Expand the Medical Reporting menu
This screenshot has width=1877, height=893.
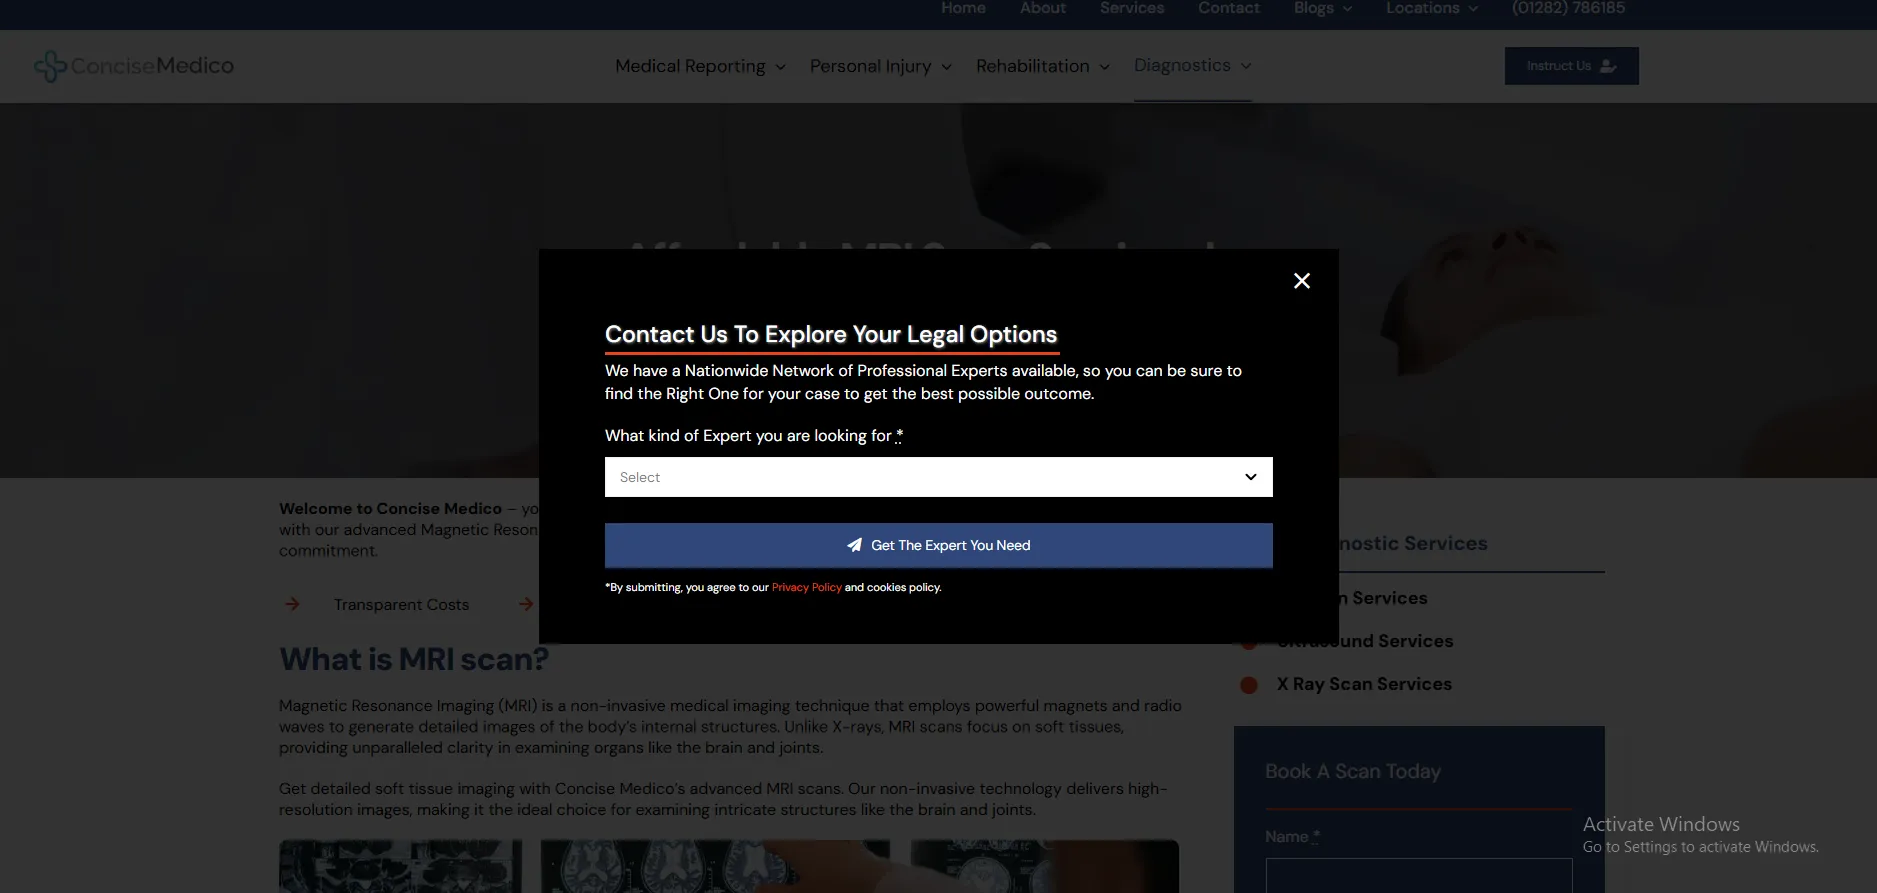(x=700, y=66)
